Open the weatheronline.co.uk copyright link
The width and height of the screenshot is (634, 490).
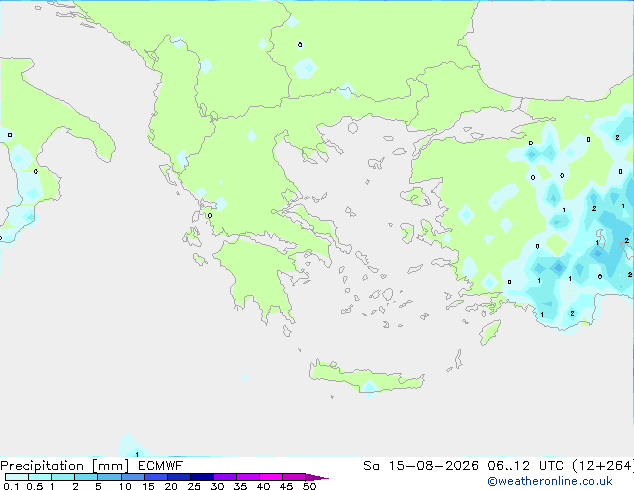(x=550, y=481)
